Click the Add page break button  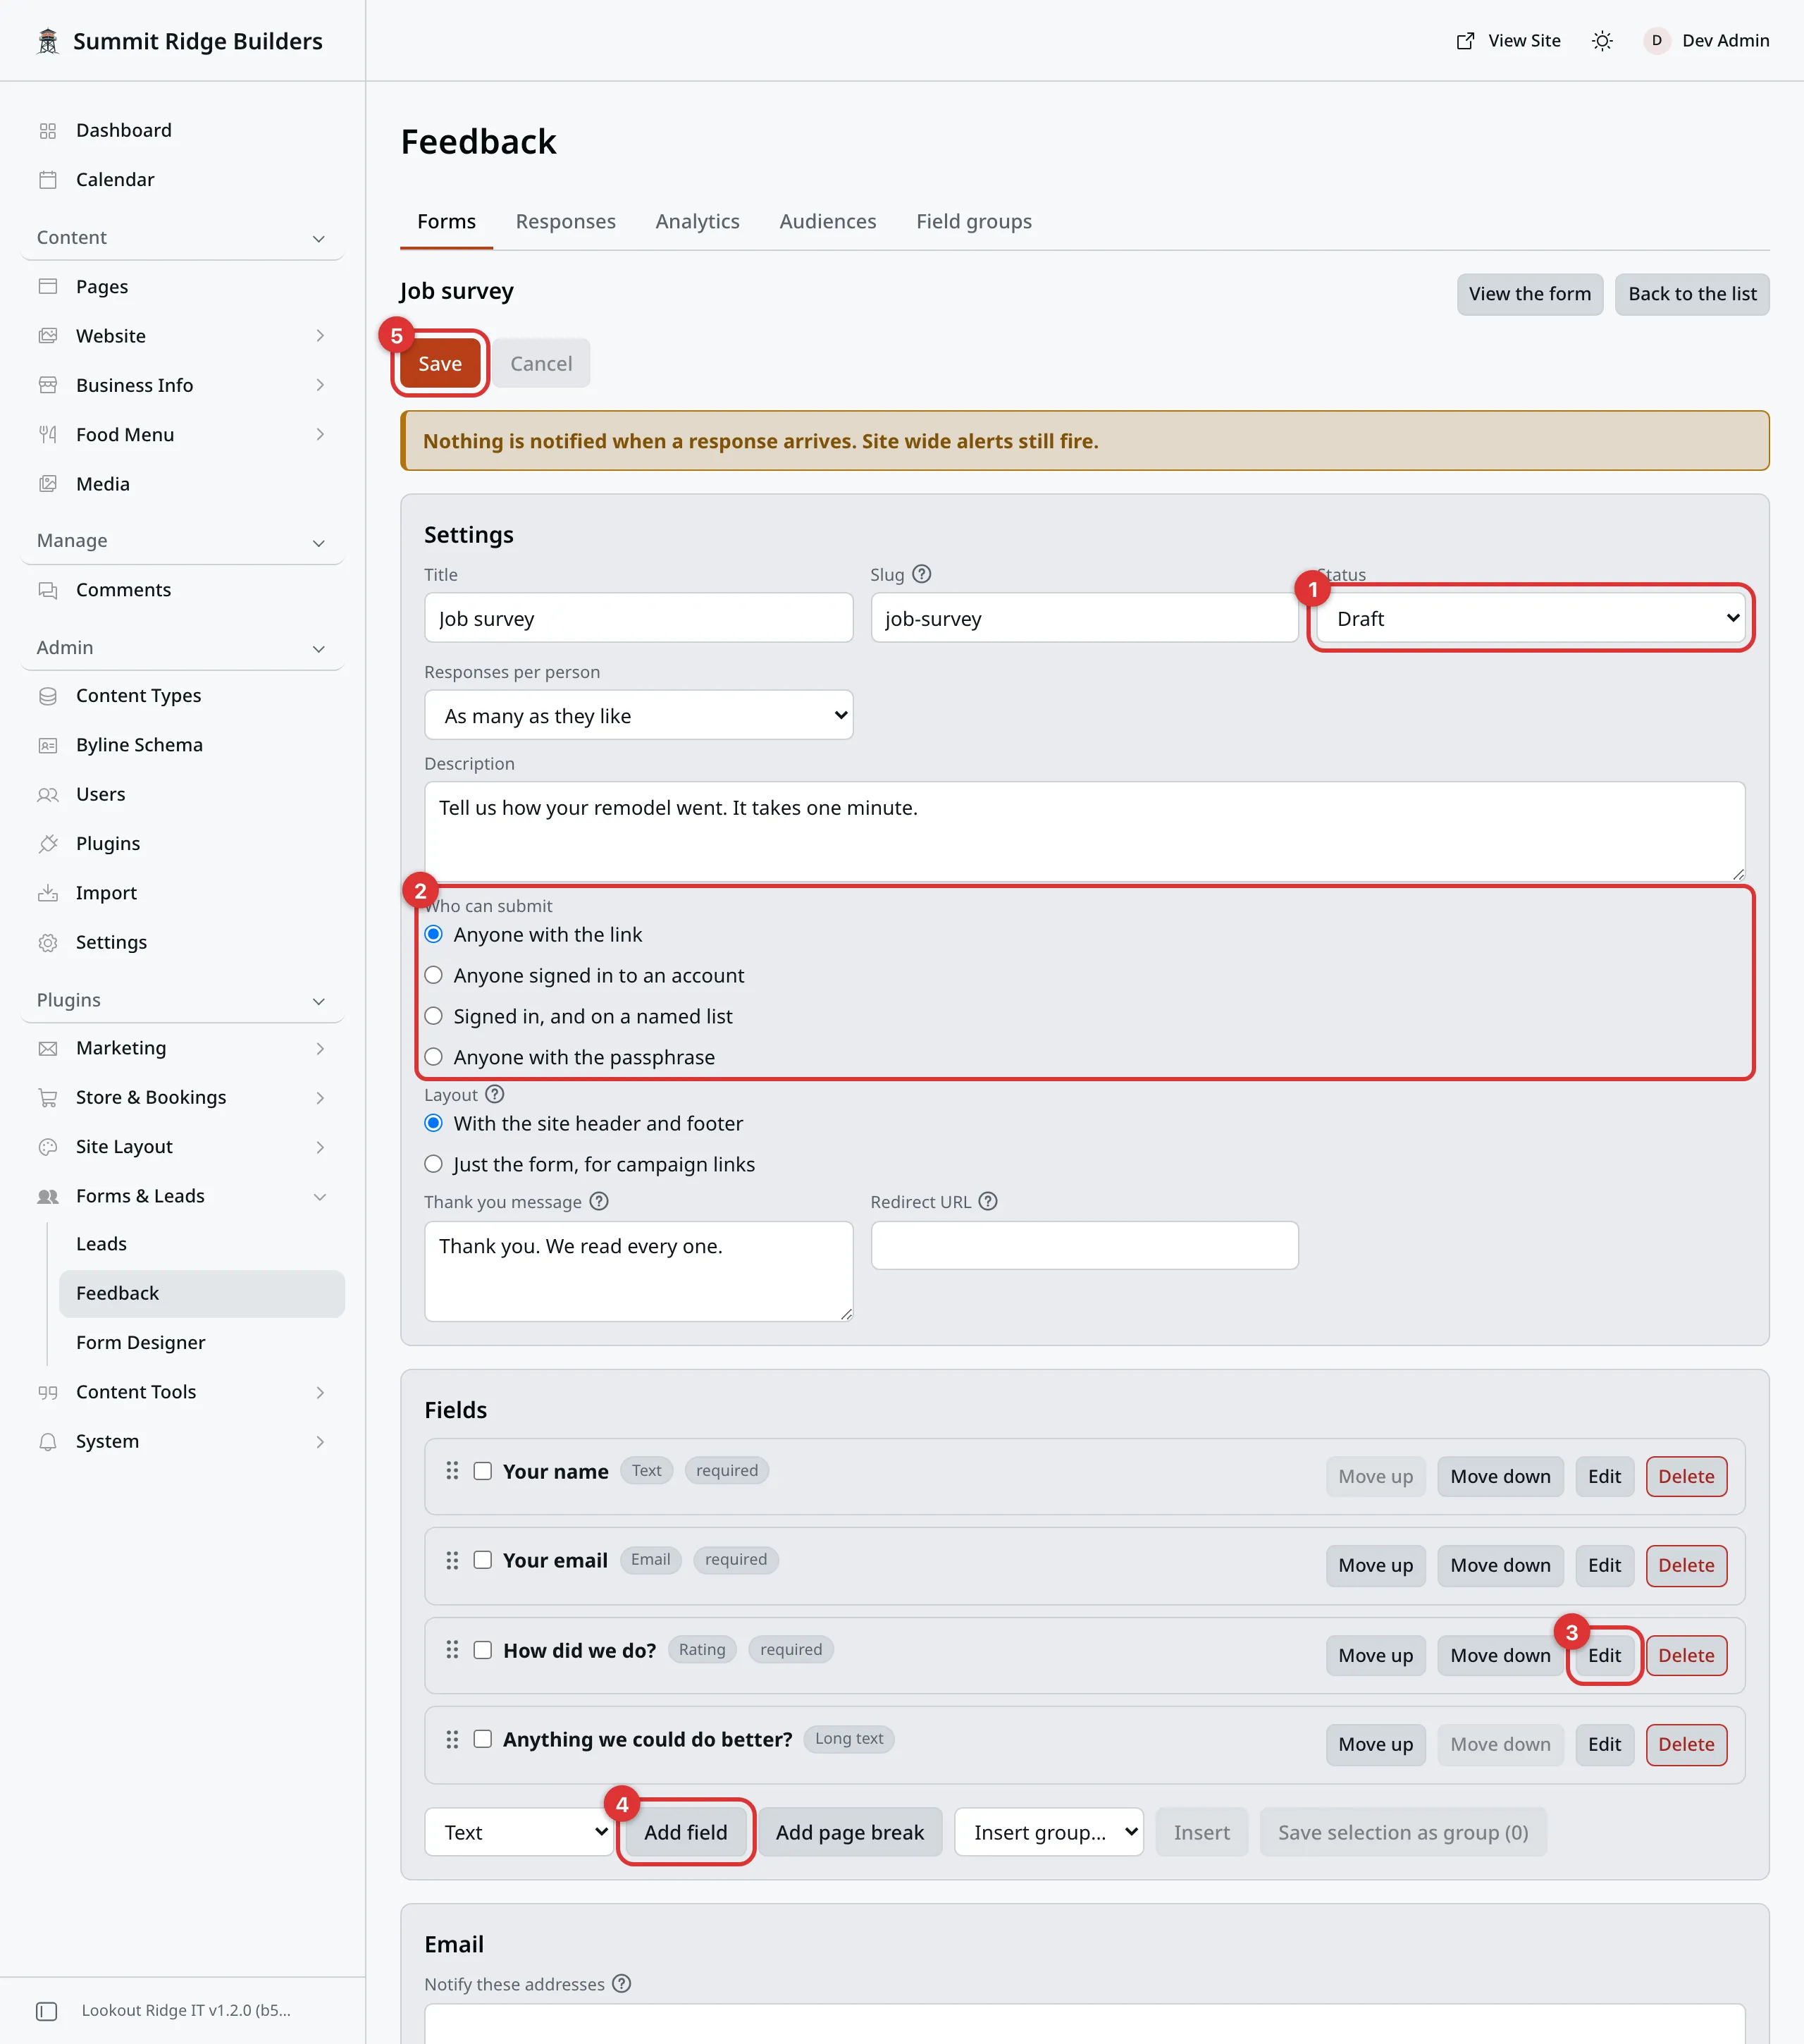850,1832
